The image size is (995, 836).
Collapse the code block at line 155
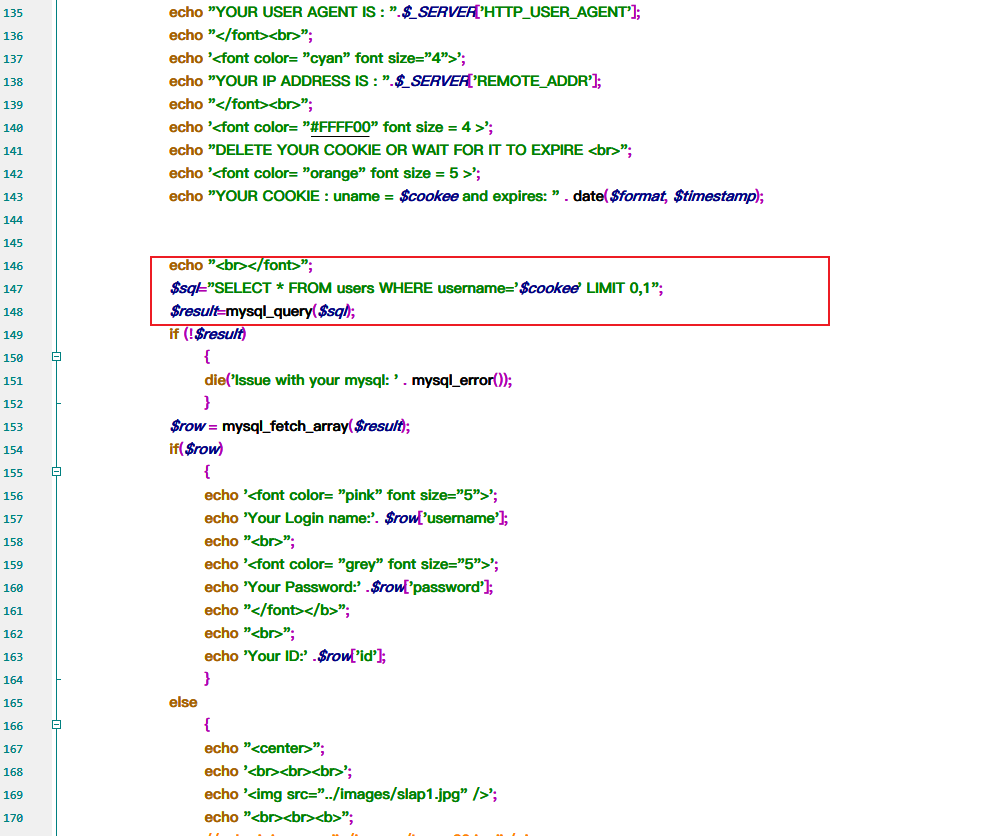[56, 472]
